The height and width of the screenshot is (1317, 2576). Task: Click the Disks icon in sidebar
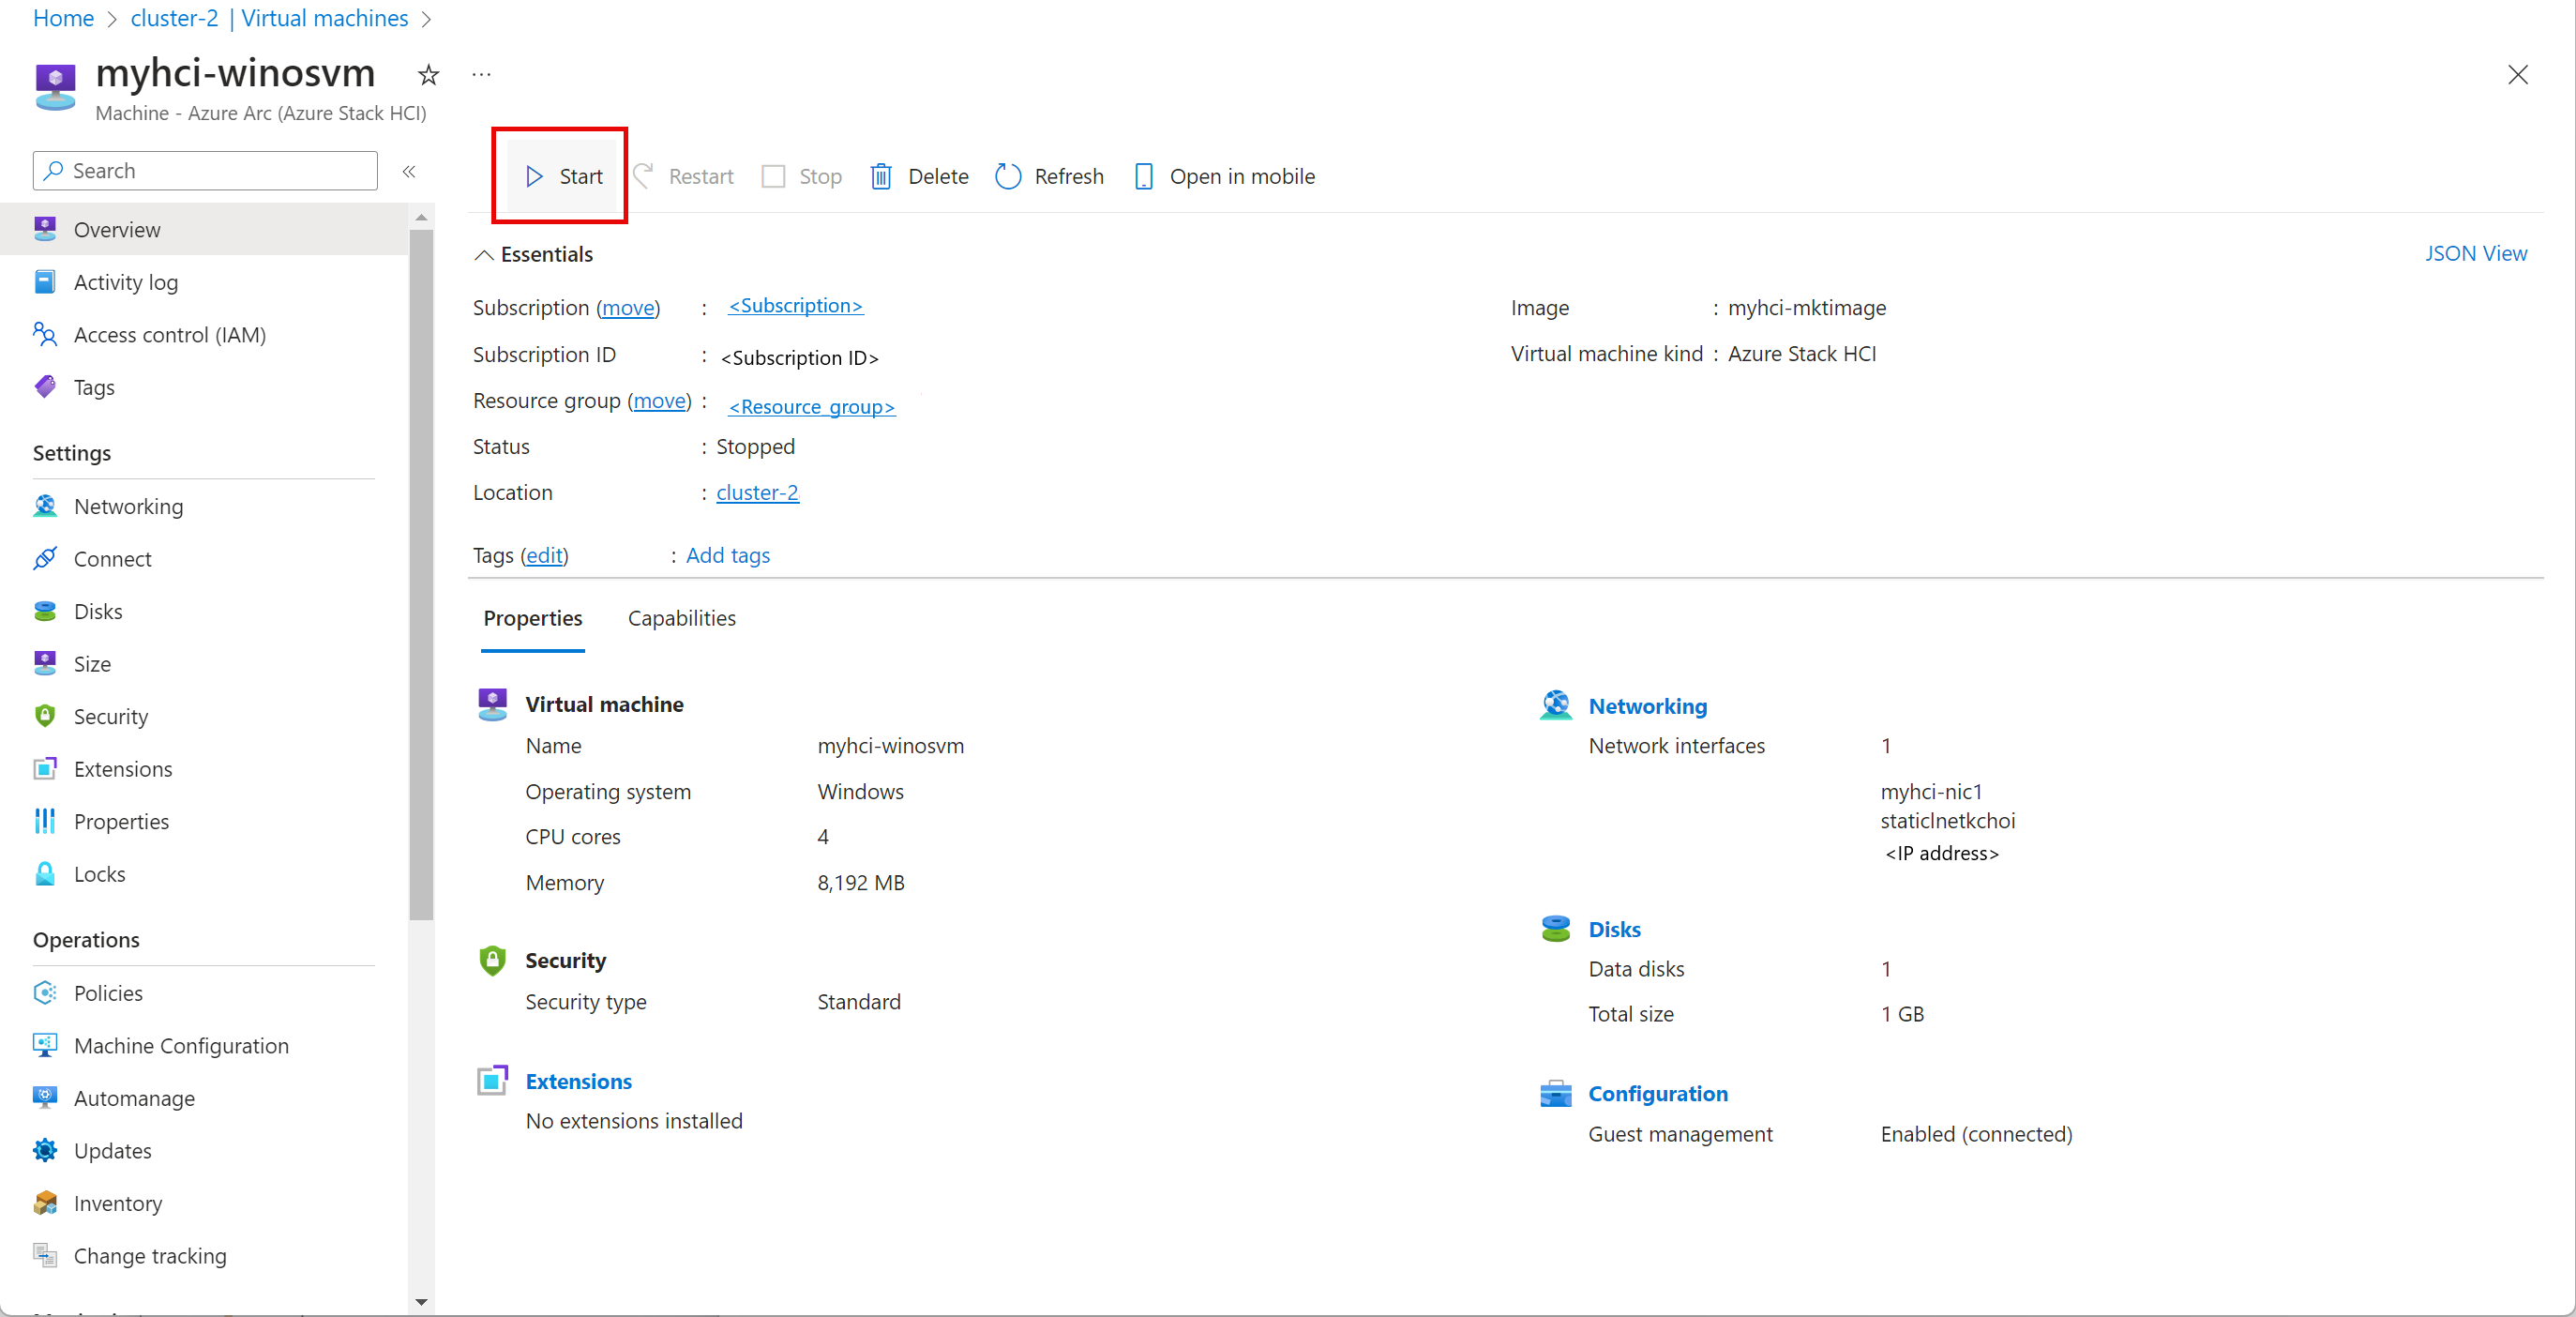pyautogui.click(x=45, y=610)
